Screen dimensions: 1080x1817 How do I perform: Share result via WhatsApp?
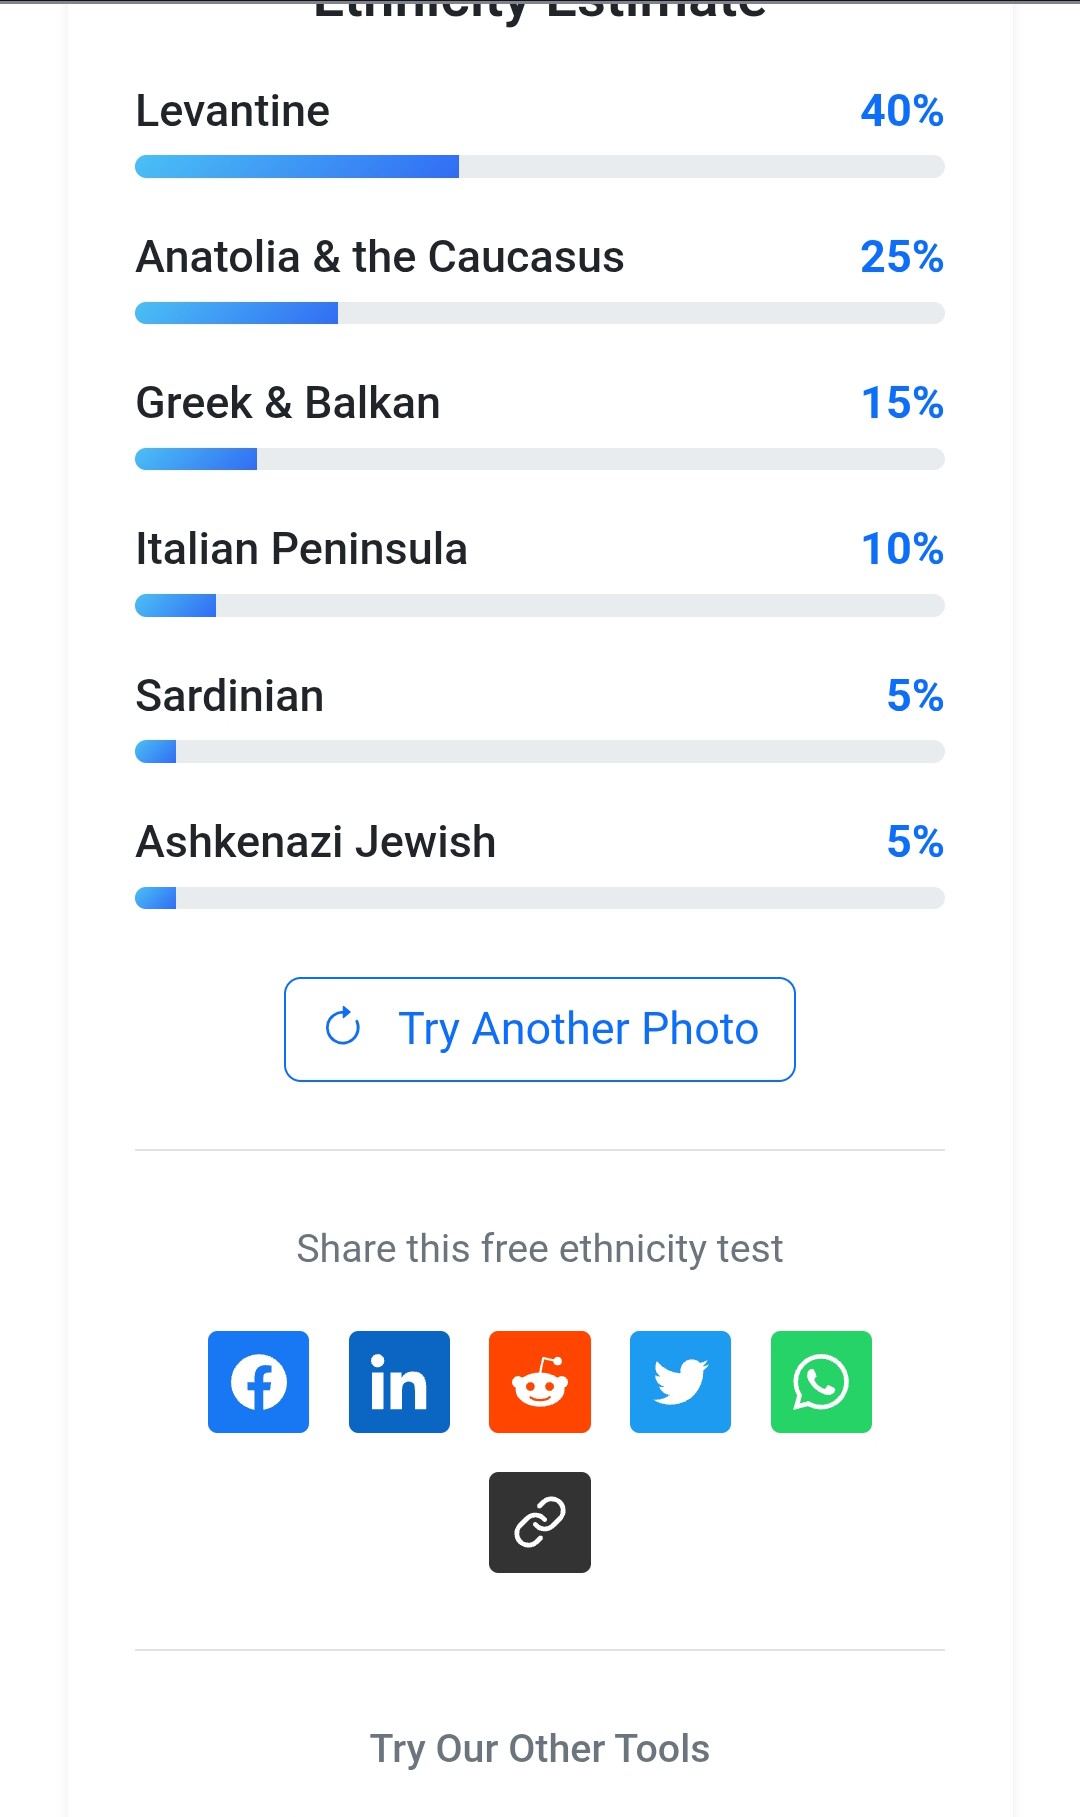(821, 1381)
